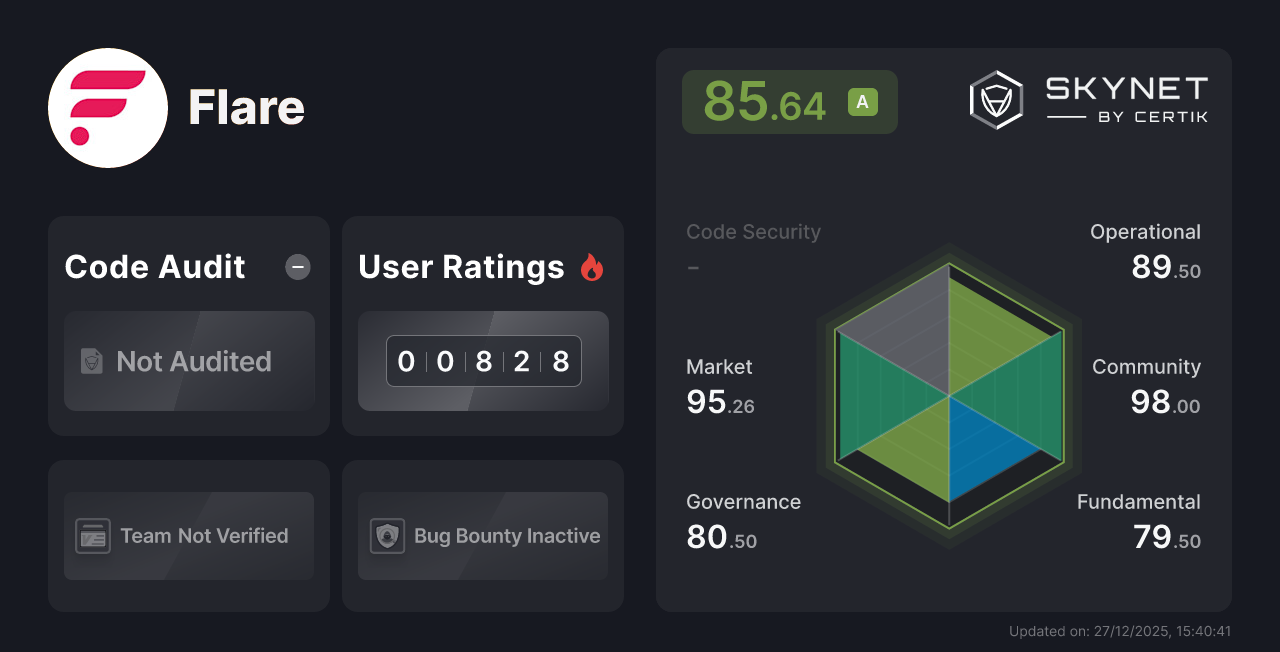Click the last updated timestamp text
This screenshot has height=652, width=1280.
pos(1121,631)
